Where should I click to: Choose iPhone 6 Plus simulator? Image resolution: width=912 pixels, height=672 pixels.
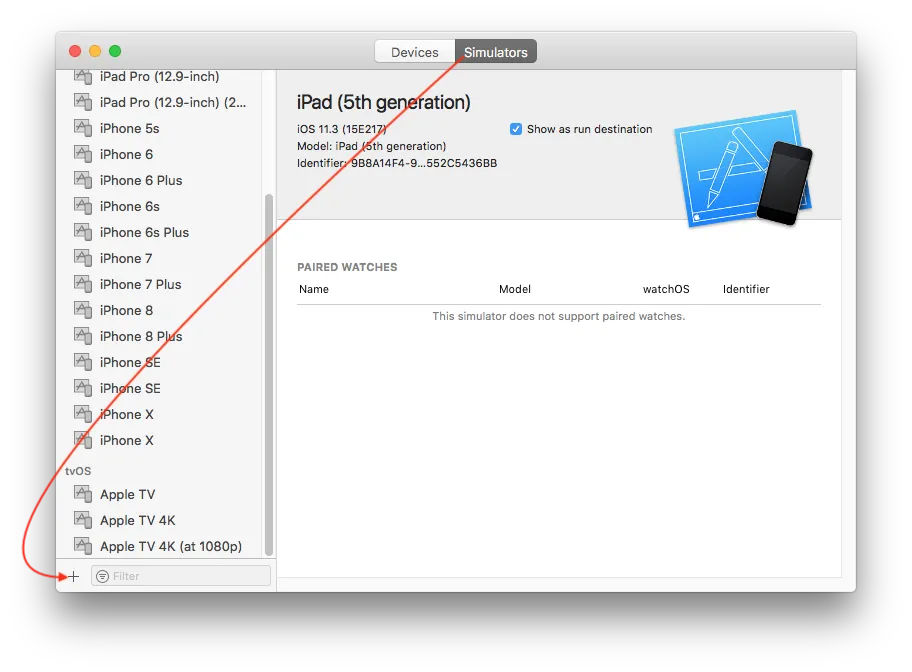(x=141, y=180)
